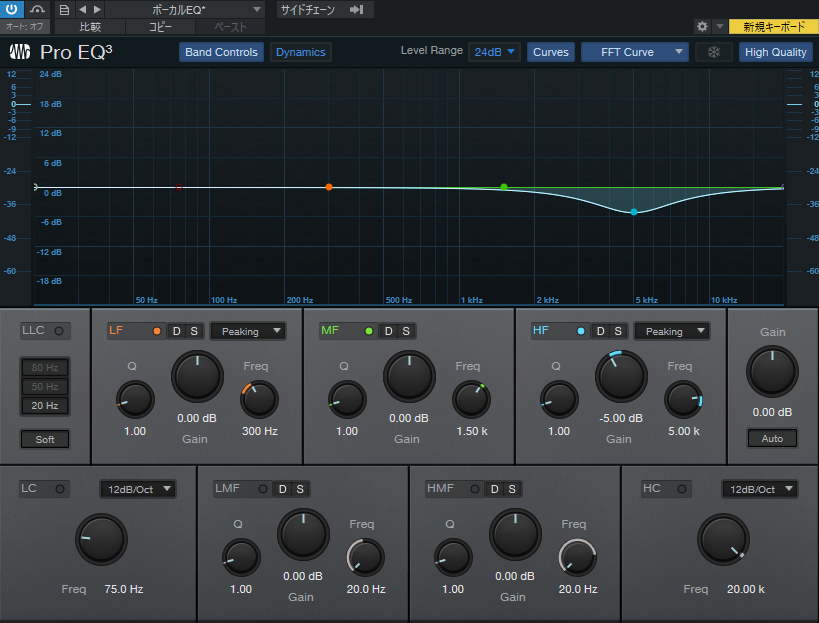
Task: Select the orange LF node on EQ graph
Action: (329, 187)
